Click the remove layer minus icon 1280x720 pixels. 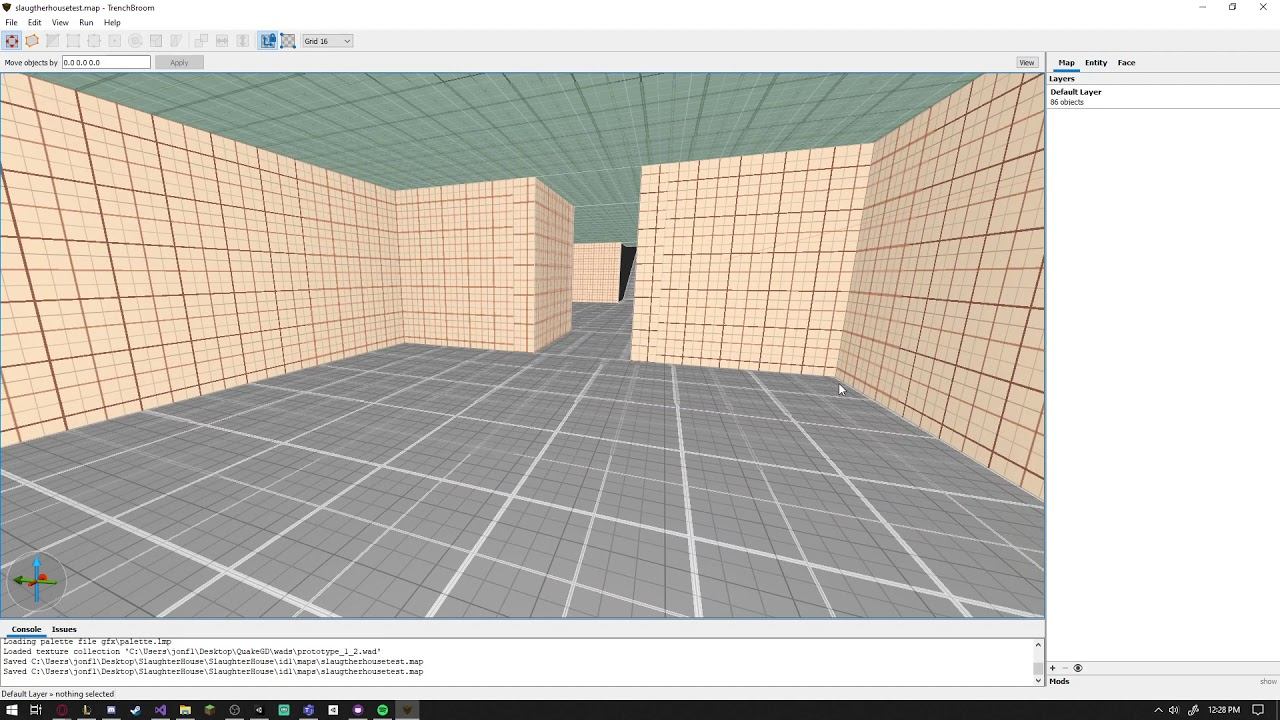click(x=1065, y=668)
